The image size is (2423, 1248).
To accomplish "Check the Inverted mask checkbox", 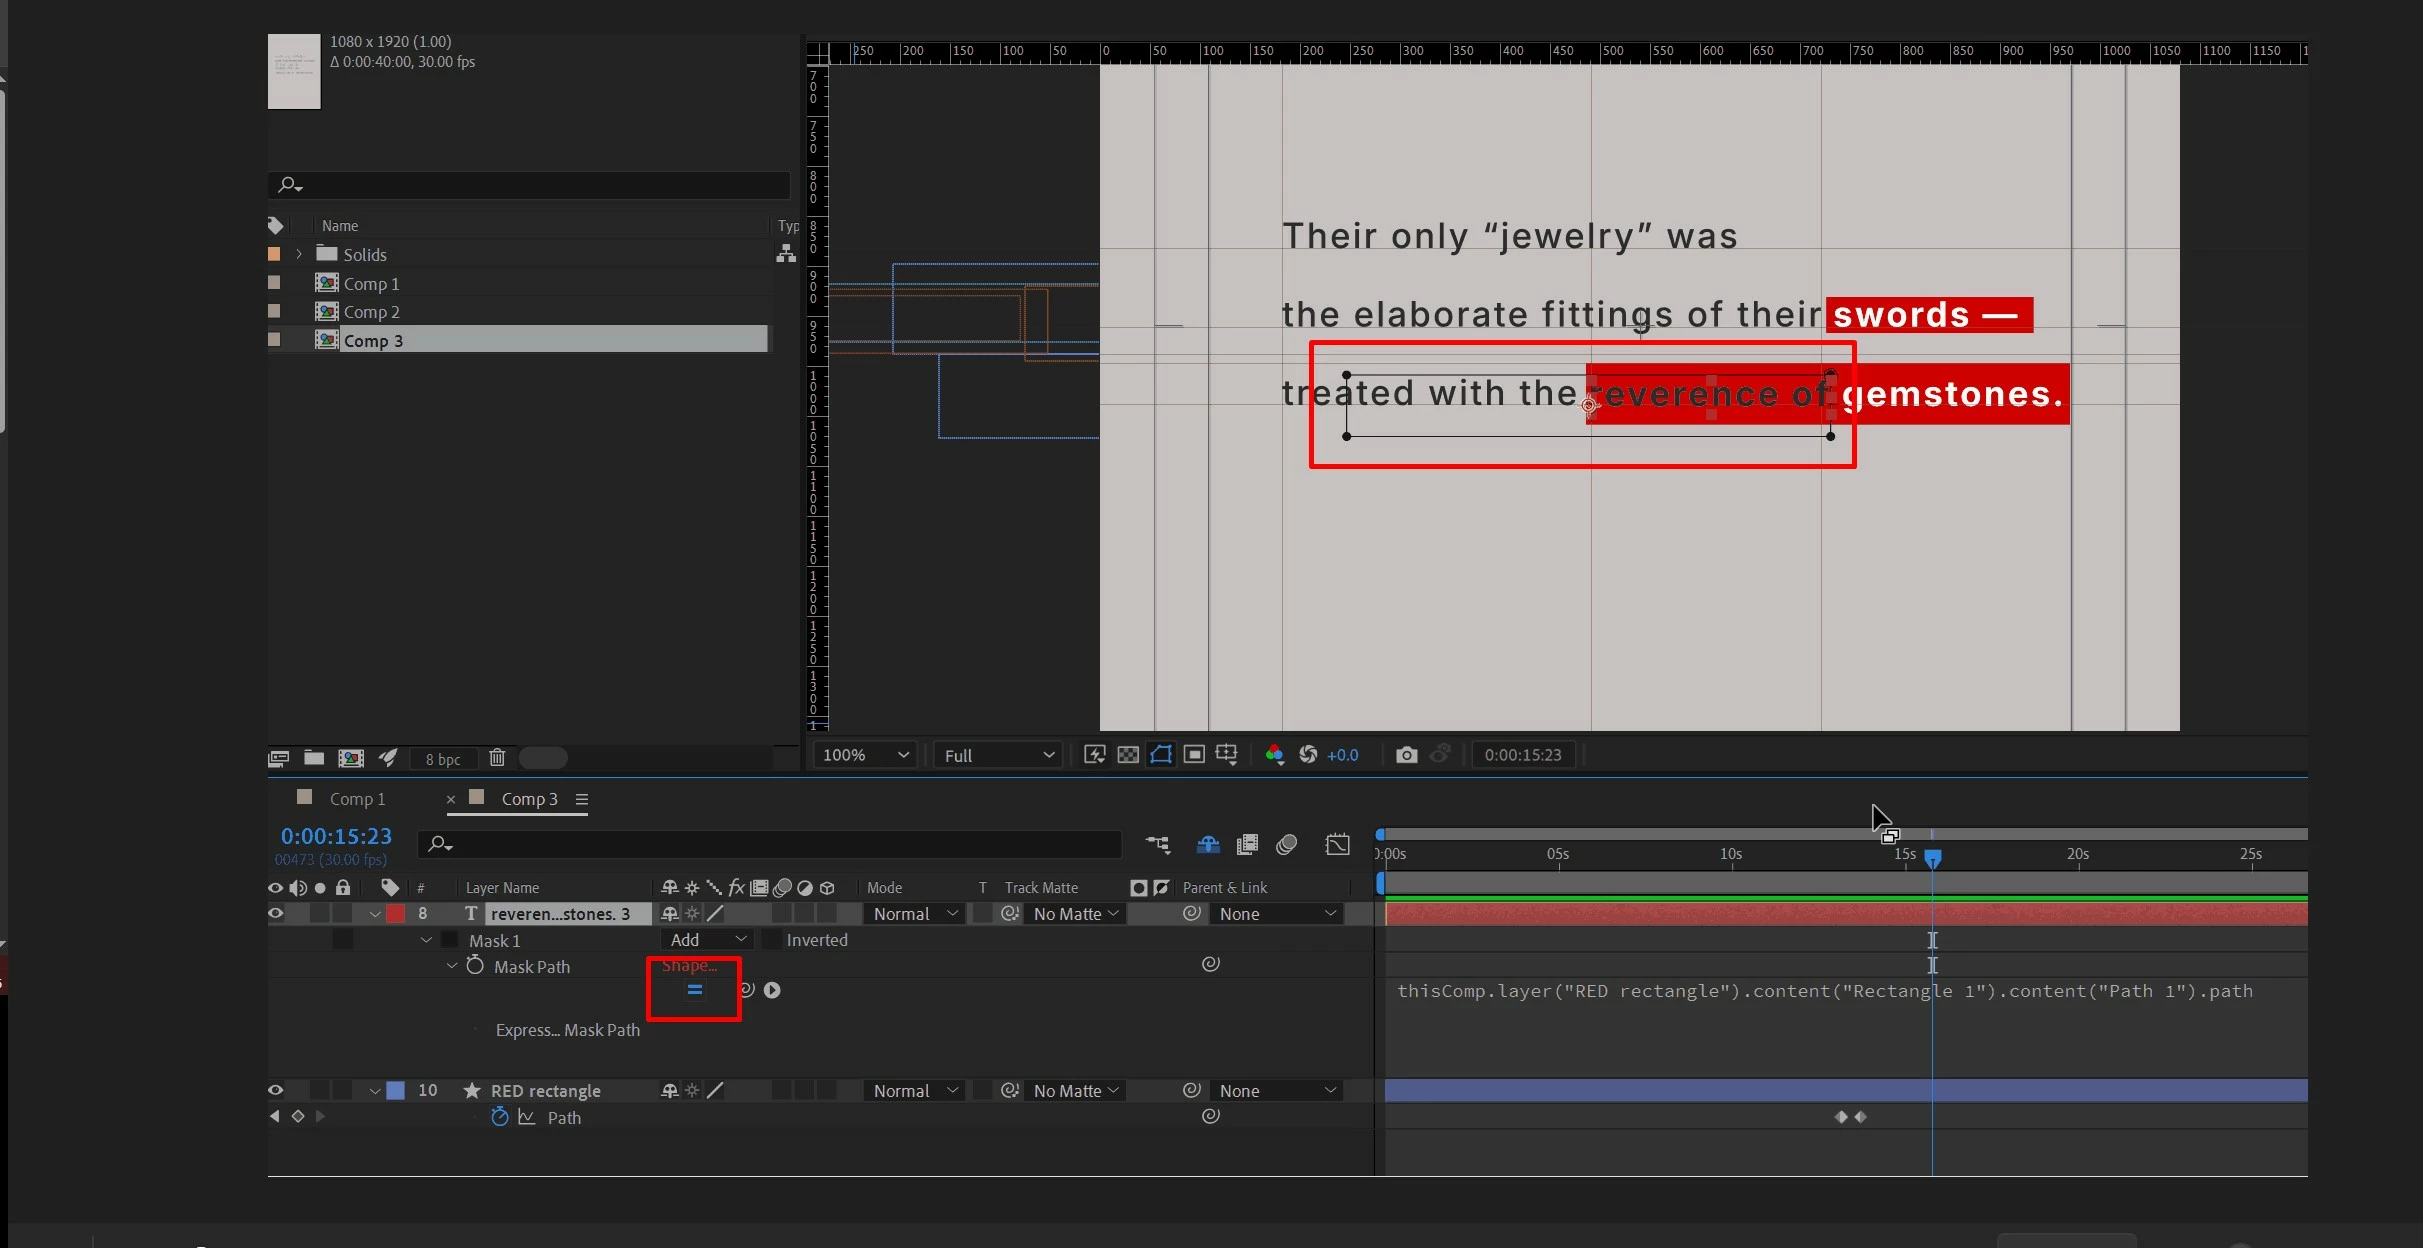I will click(772, 940).
